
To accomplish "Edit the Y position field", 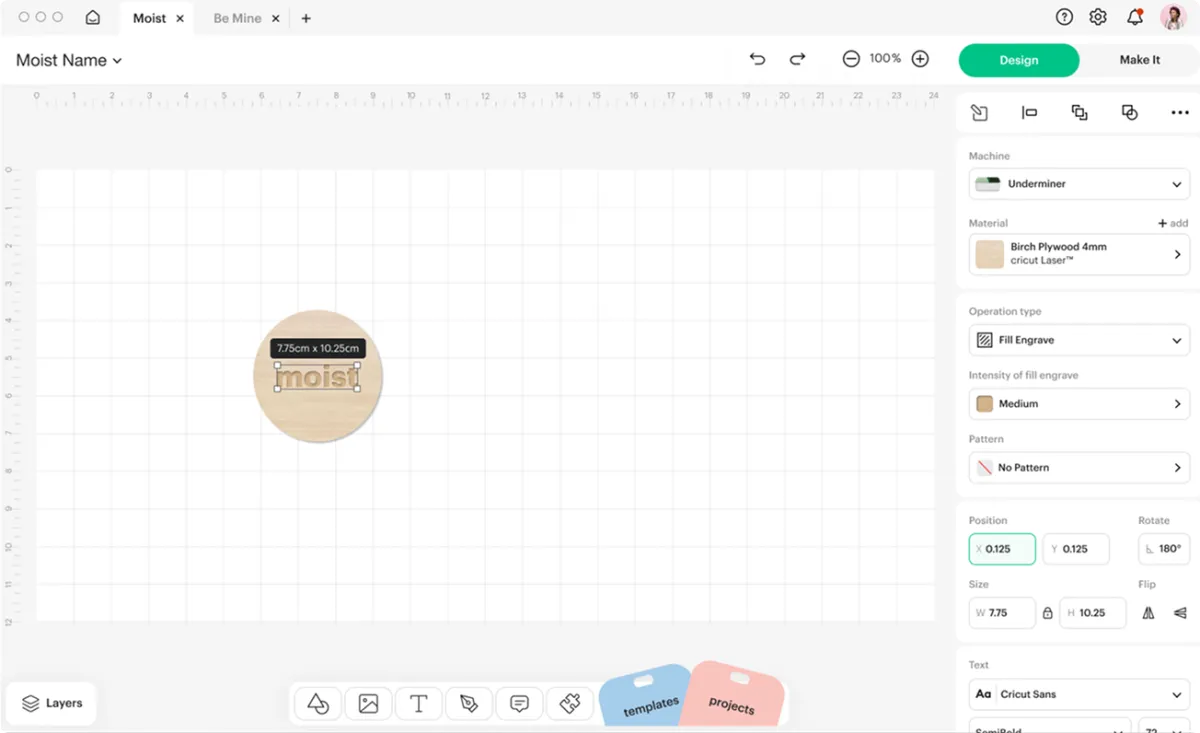I will tap(1076, 549).
